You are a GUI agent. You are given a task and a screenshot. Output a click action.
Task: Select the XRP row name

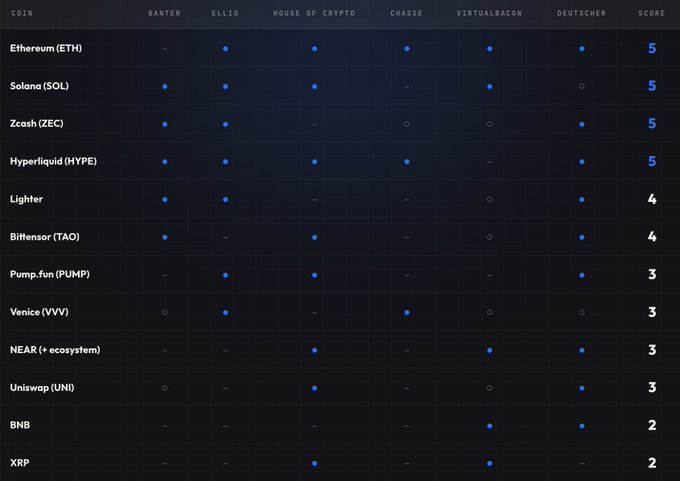click(20, 463)
